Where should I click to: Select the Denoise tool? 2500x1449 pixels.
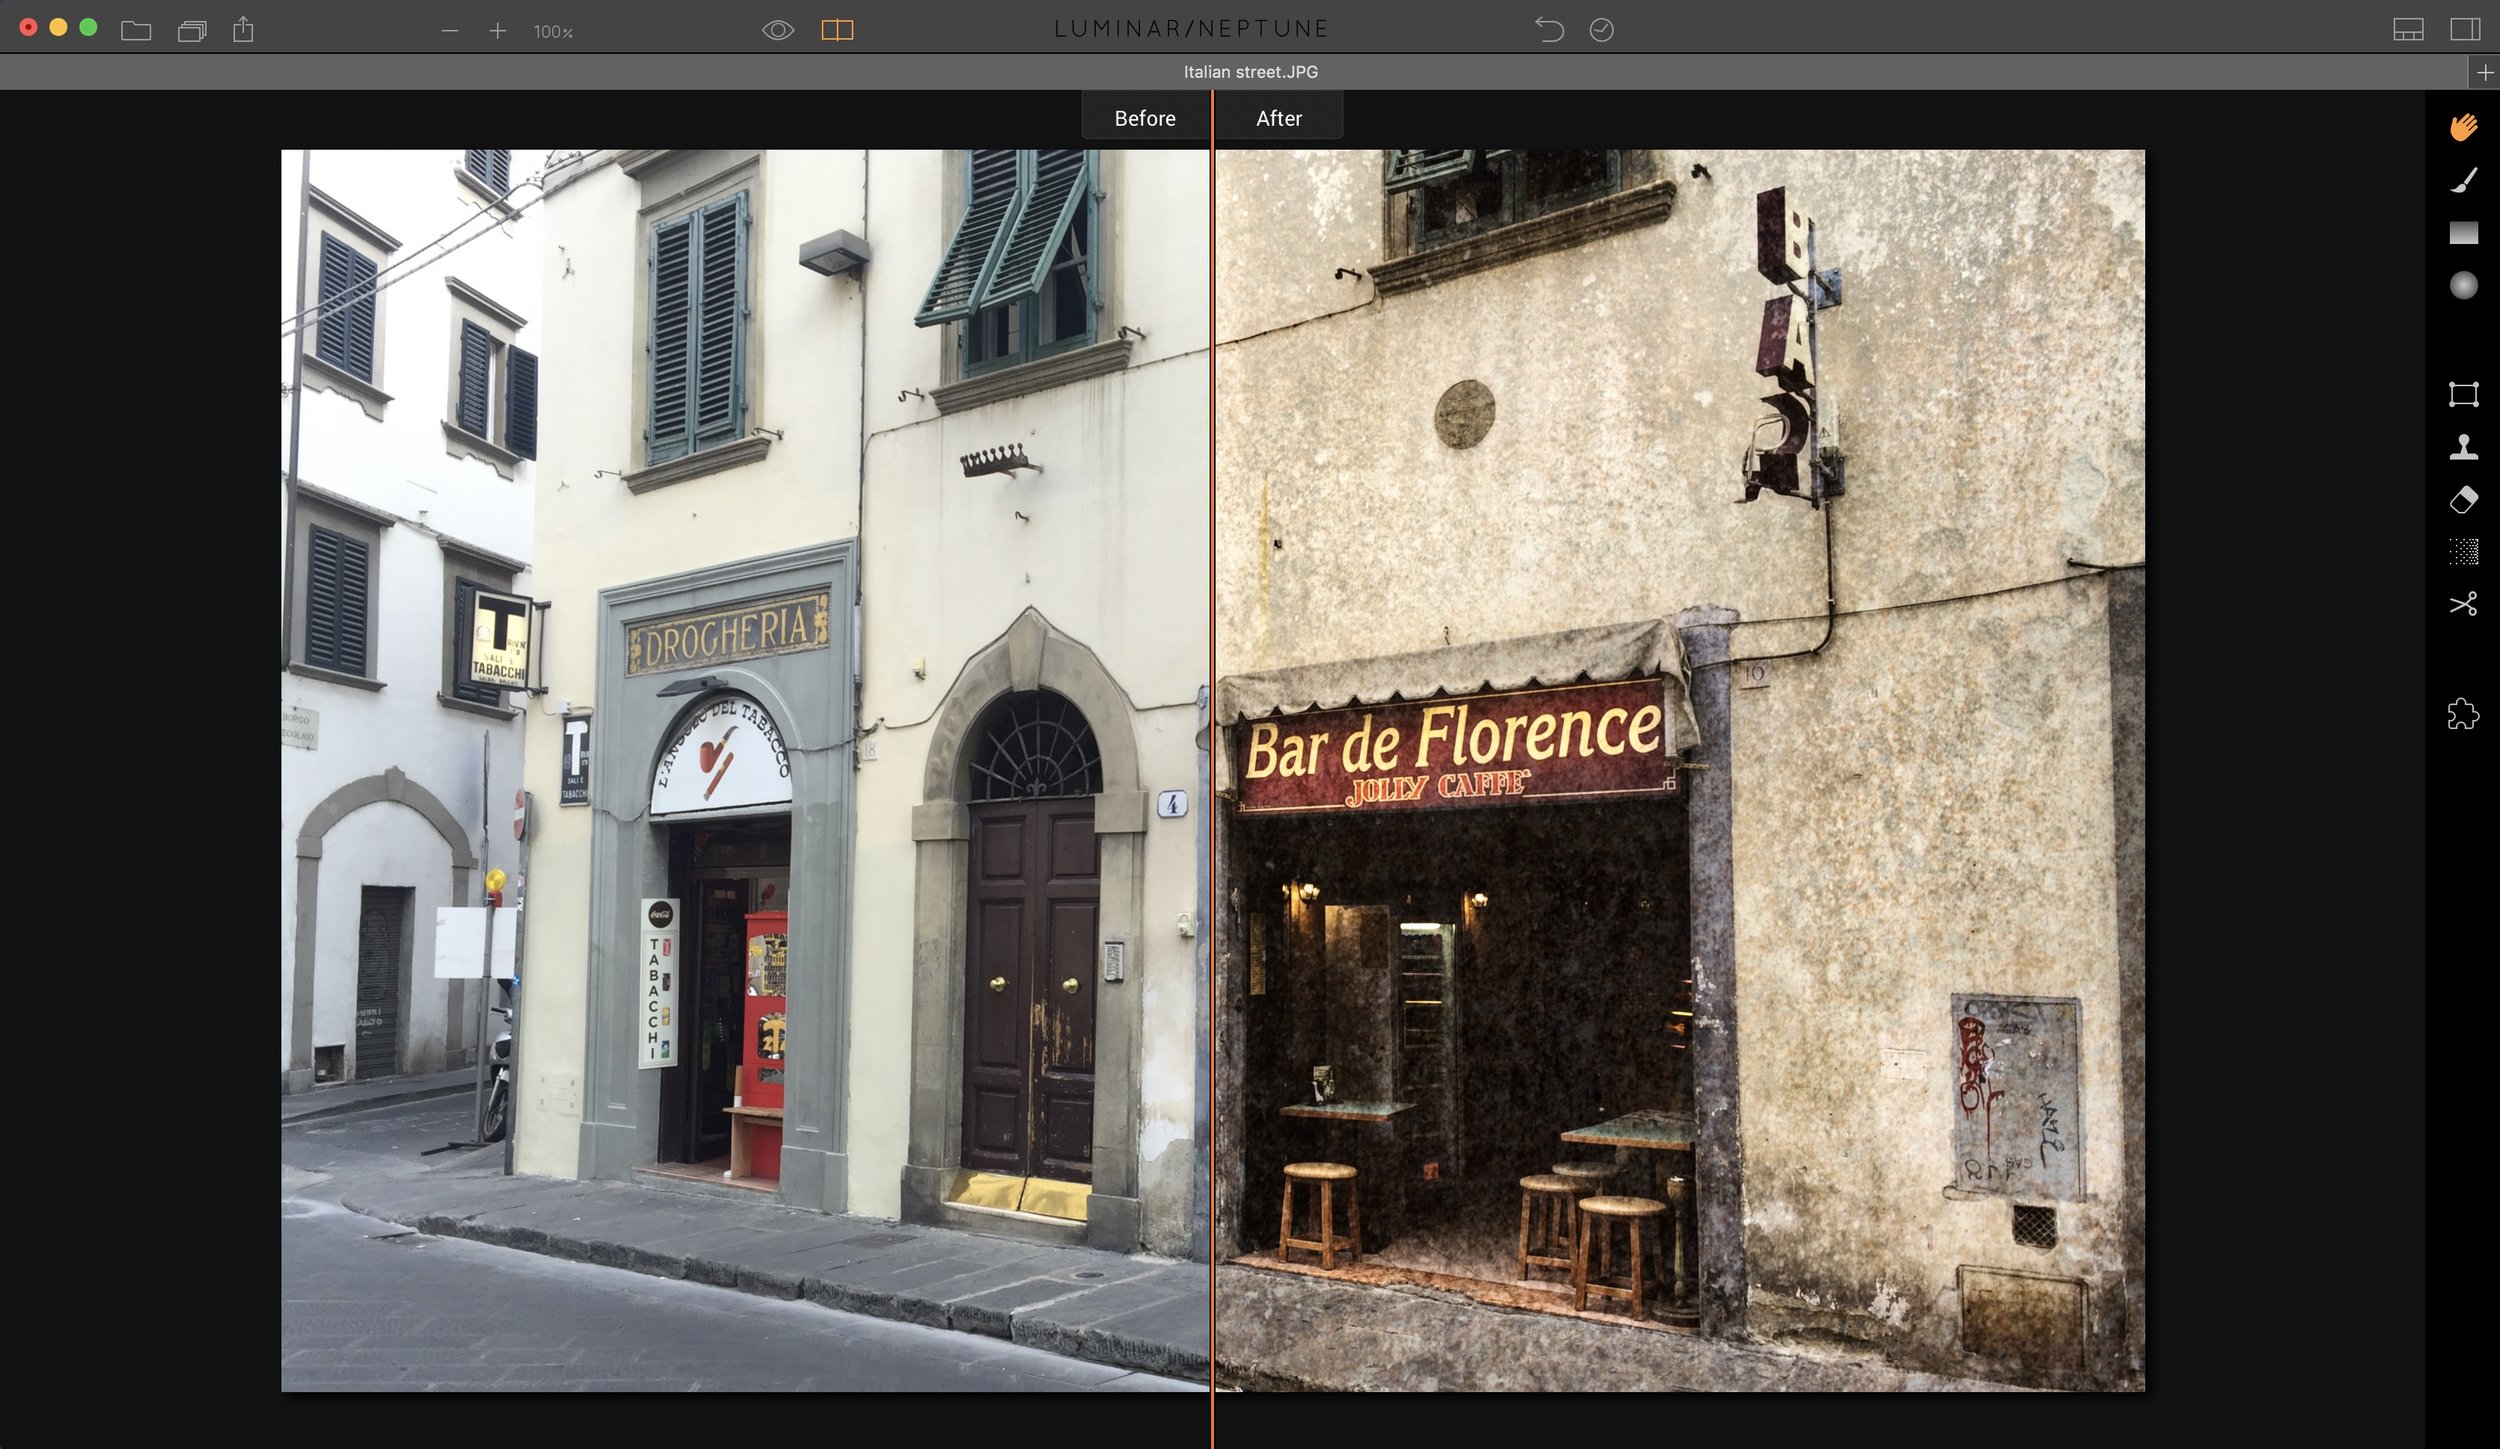point(2464,552)
